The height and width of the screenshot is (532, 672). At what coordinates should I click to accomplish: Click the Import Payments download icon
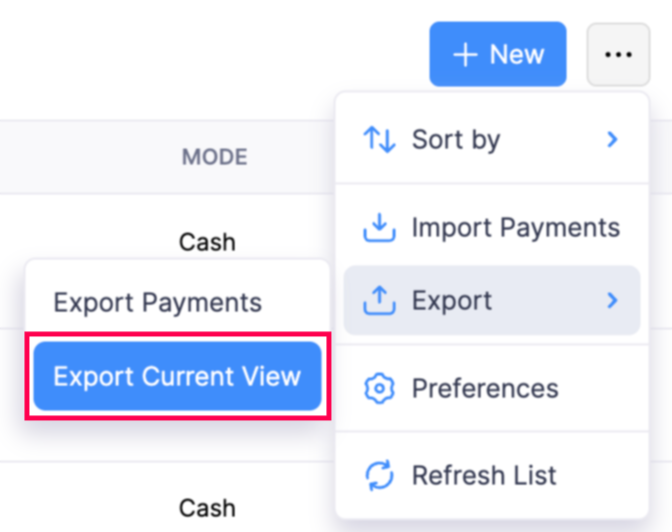(x=379, y=228)
